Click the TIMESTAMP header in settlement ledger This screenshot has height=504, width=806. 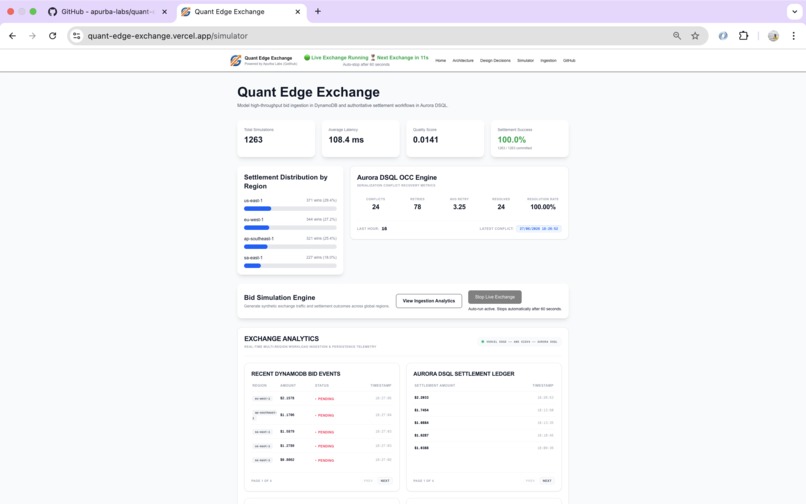pyautogui.click(x=543, y=386)
